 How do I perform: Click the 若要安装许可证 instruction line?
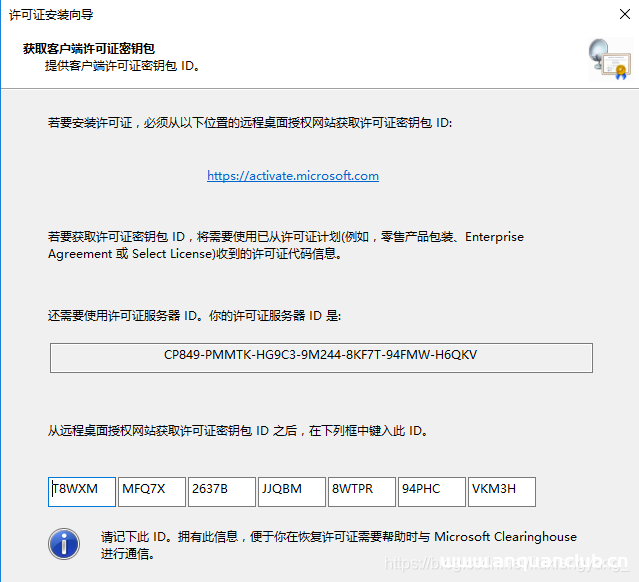click(x=250, y=122)
